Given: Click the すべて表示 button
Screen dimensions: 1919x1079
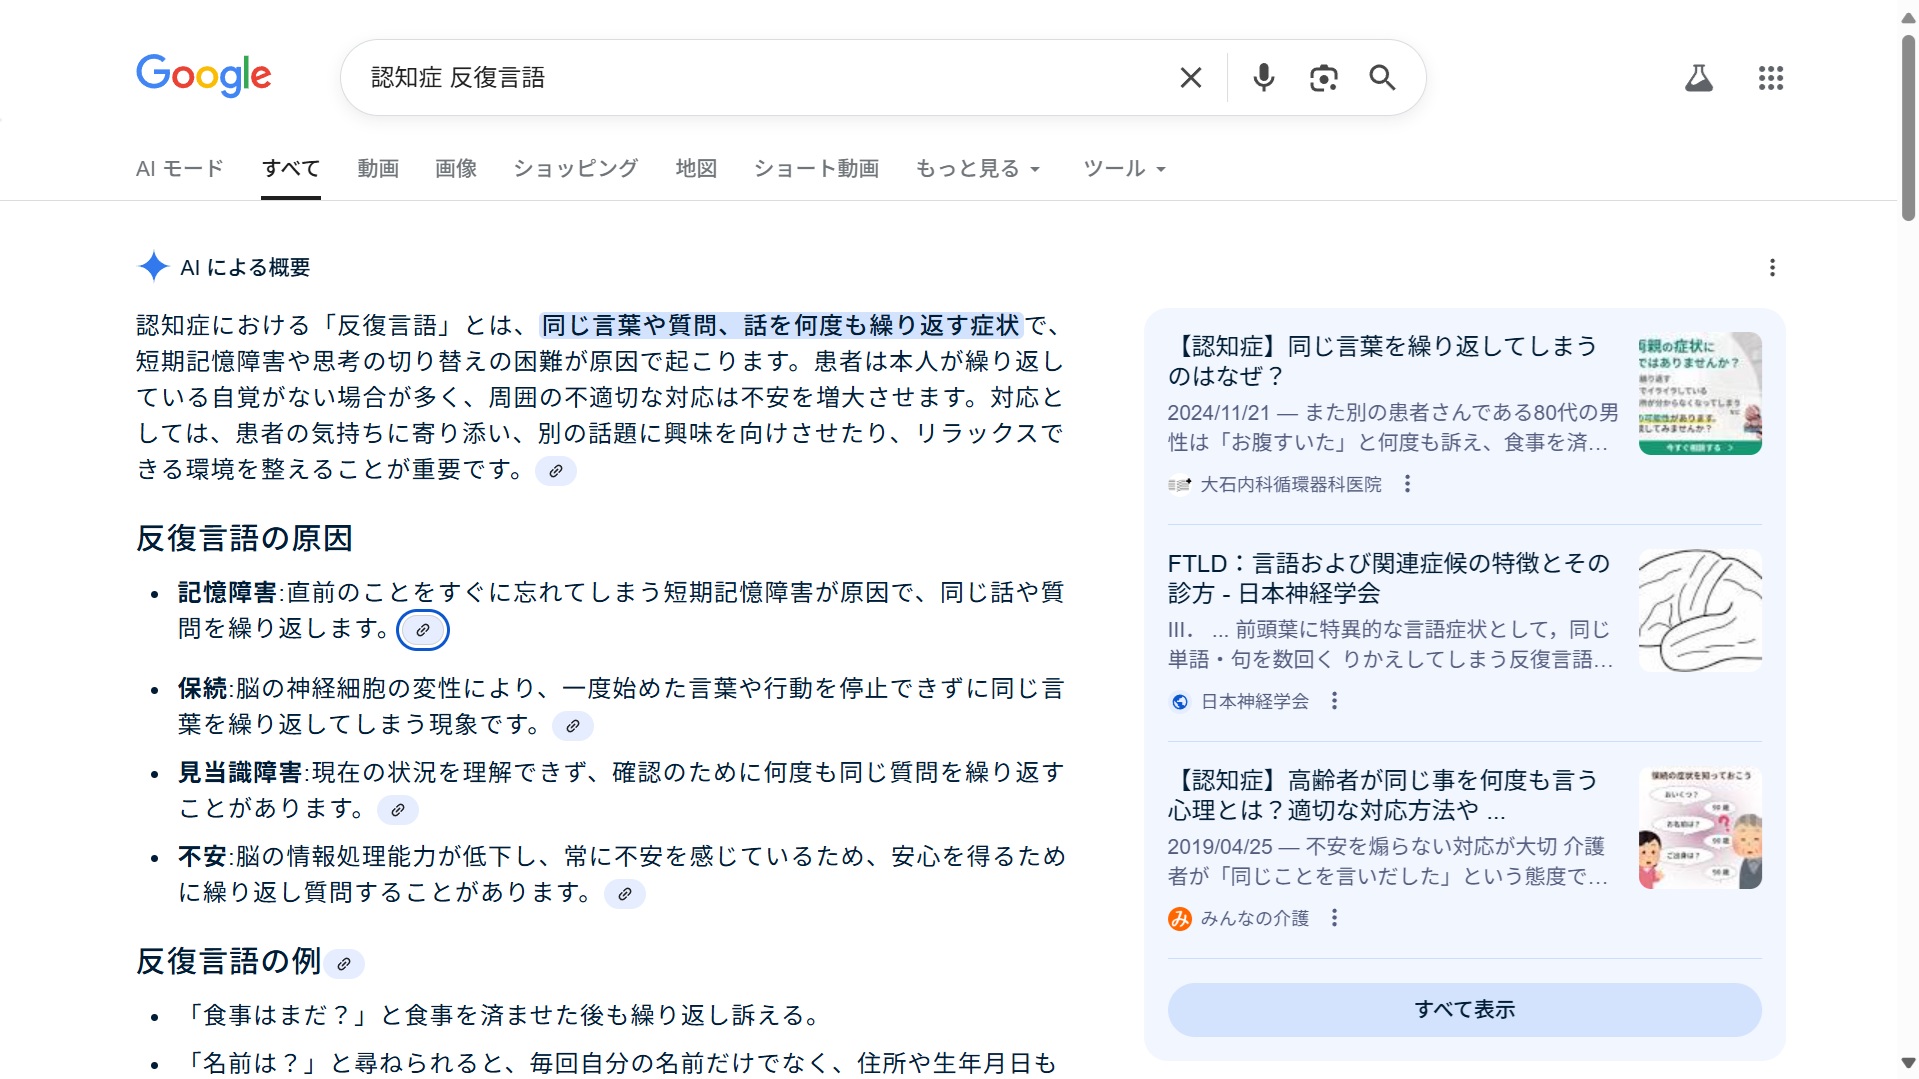Looking at the screenshot, I should pyautogui.click(x=1464, y=1009).
